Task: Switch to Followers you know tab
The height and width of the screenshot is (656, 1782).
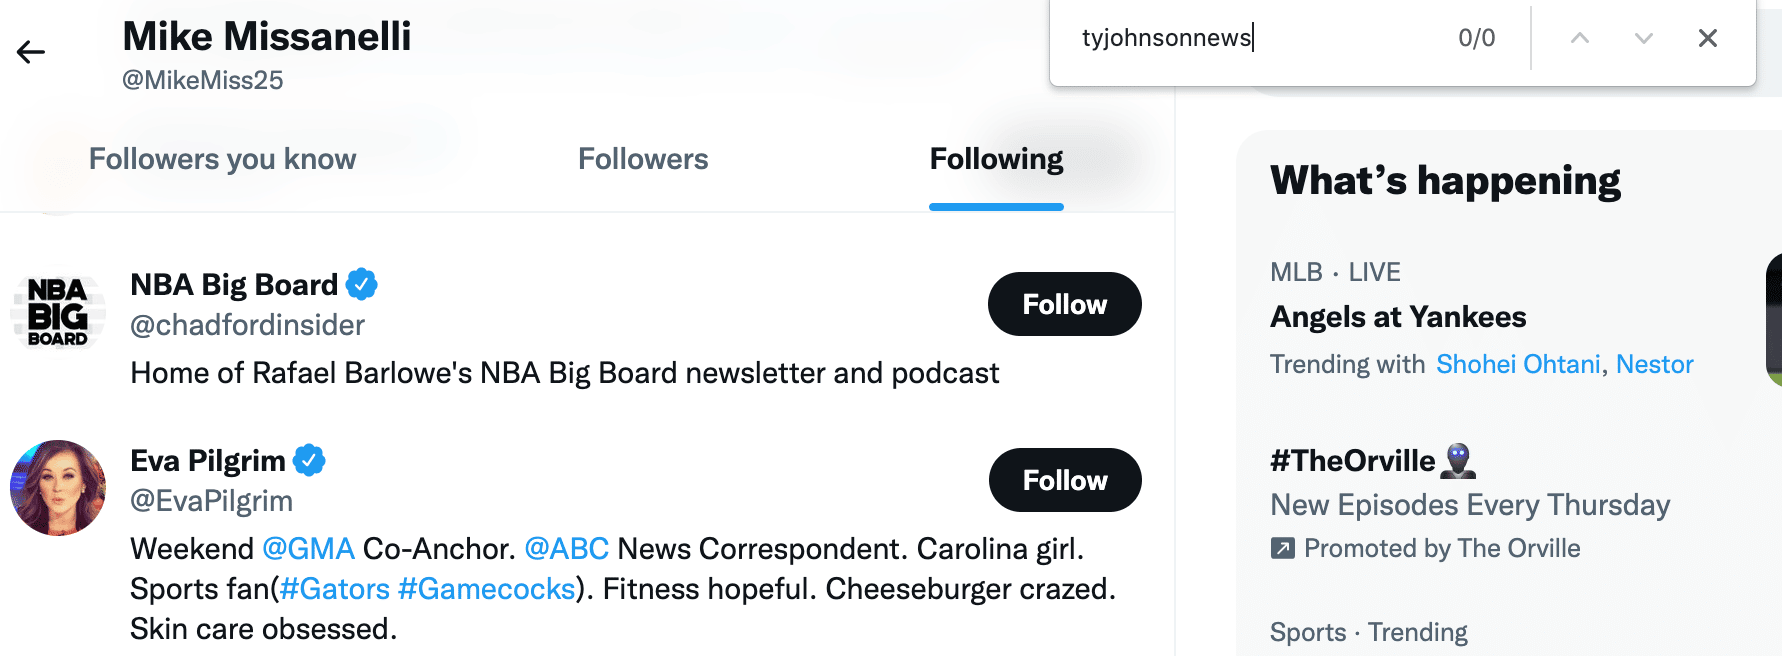Action: coord(222,159)
